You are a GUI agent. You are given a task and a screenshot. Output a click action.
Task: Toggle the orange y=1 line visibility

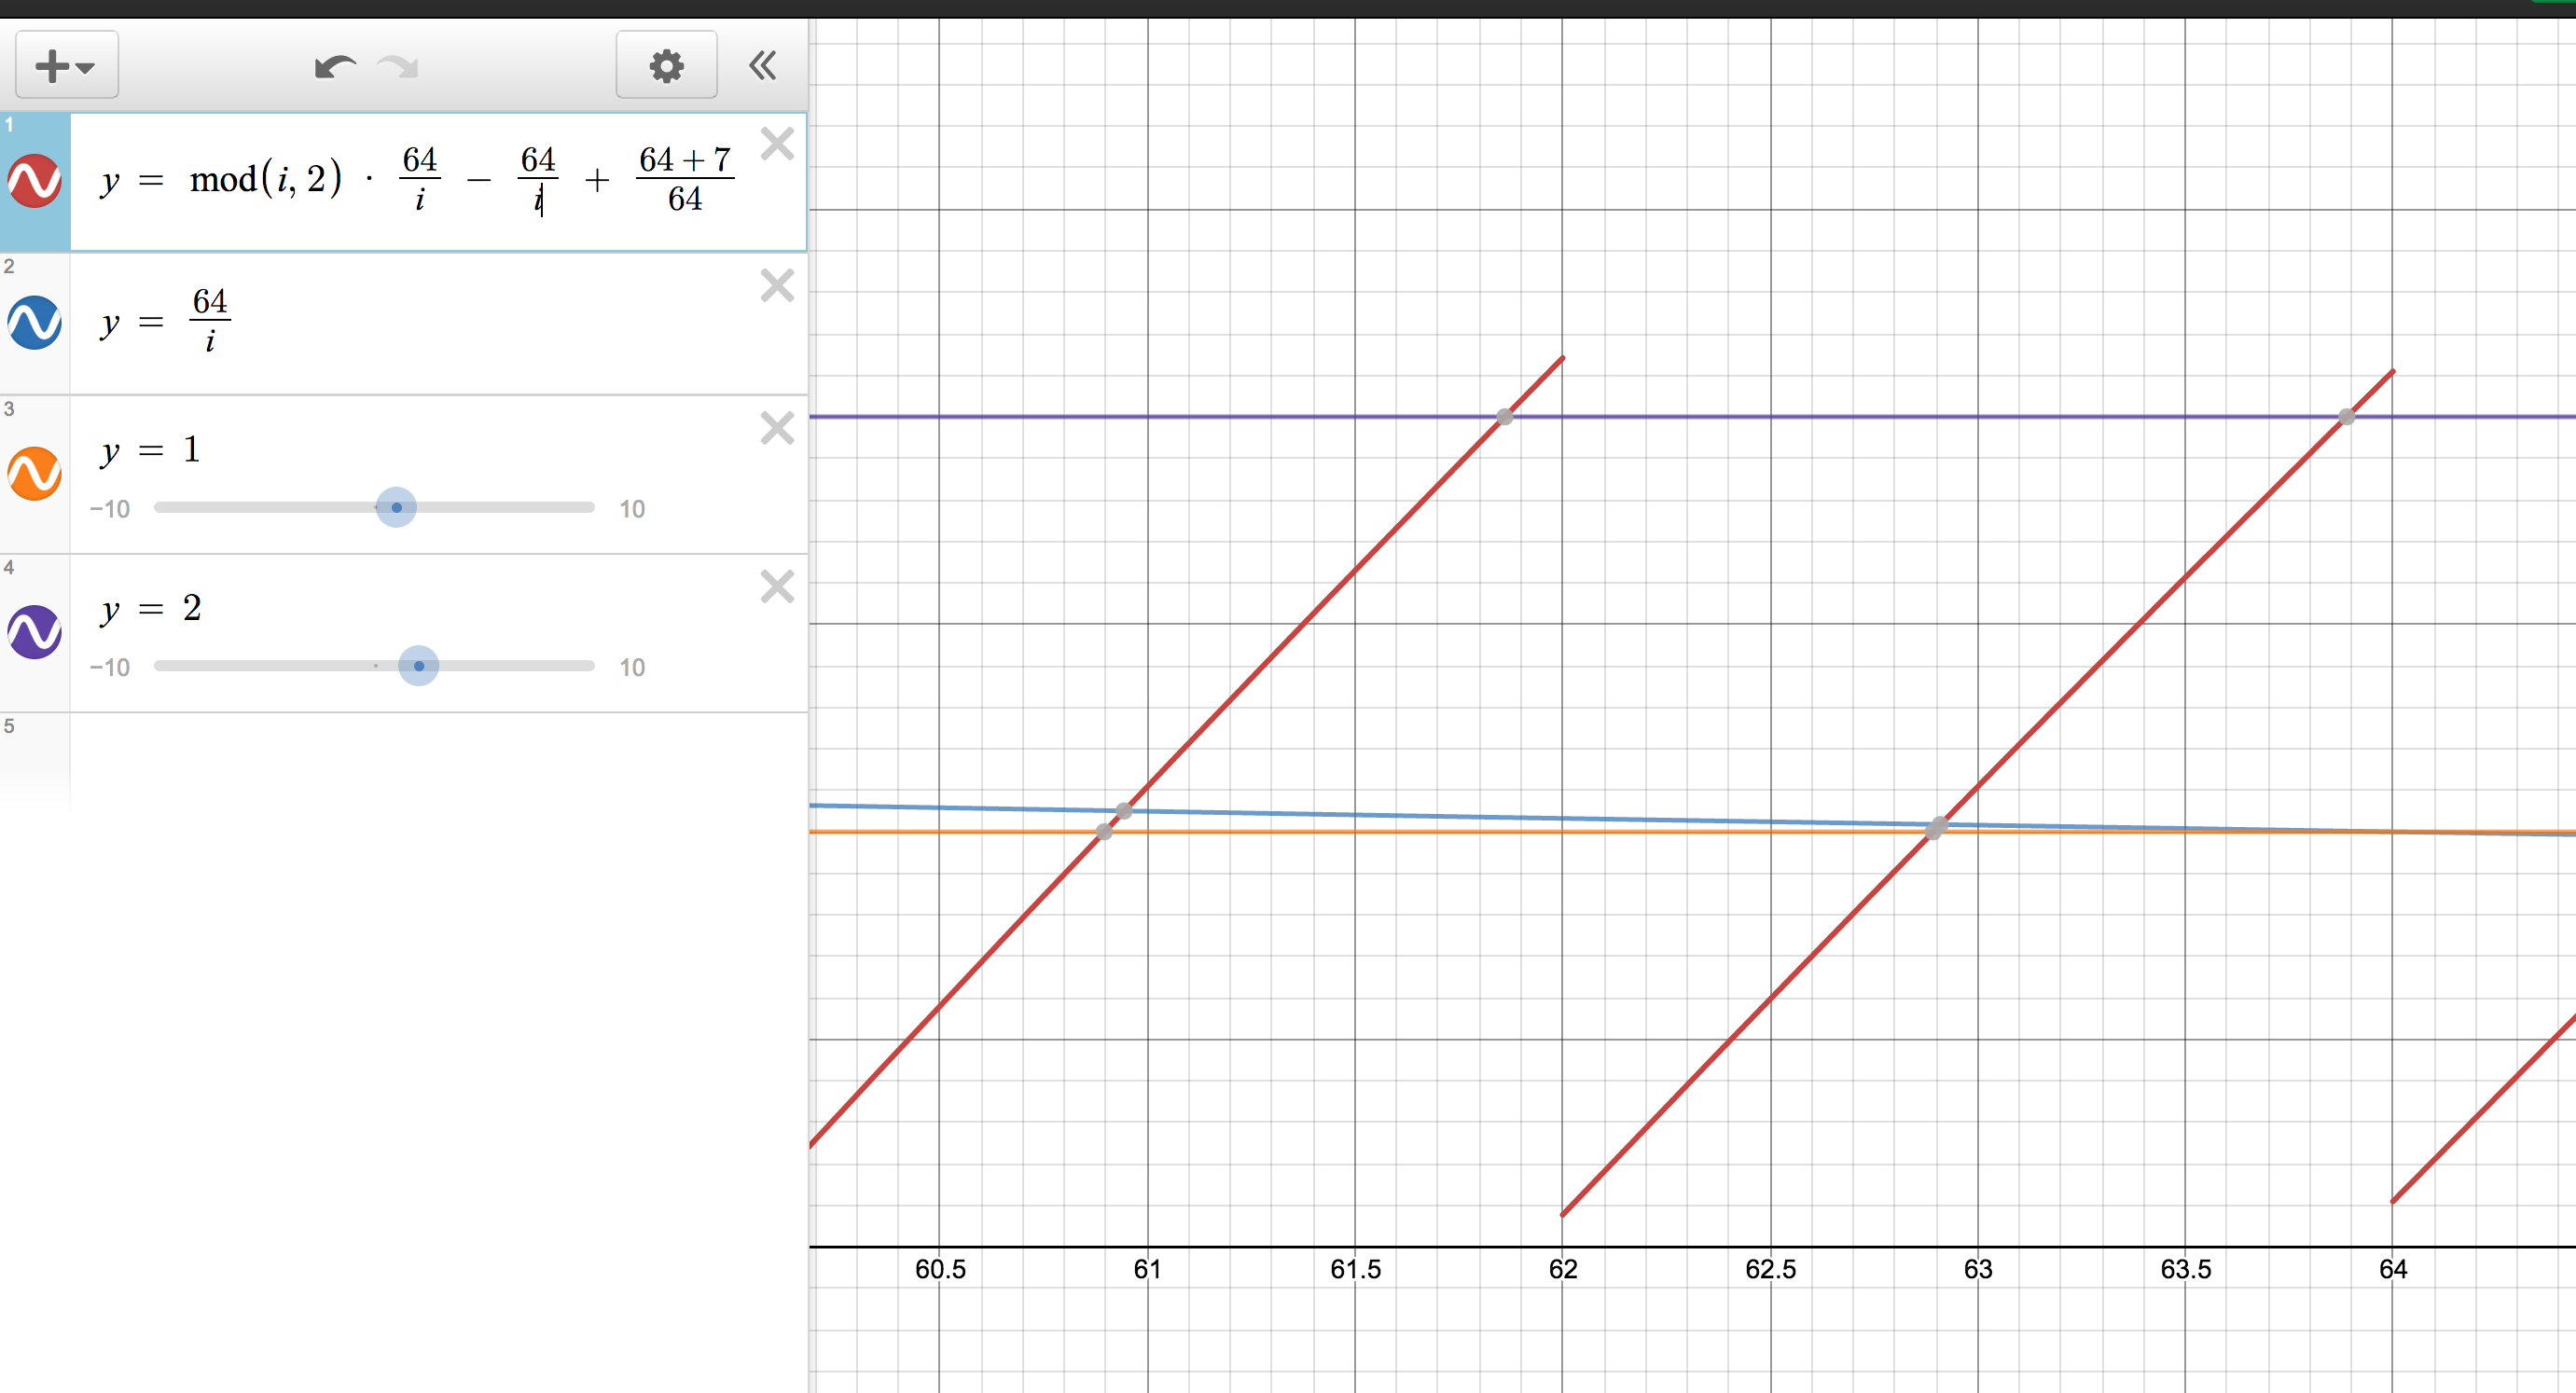click(35, 473)
